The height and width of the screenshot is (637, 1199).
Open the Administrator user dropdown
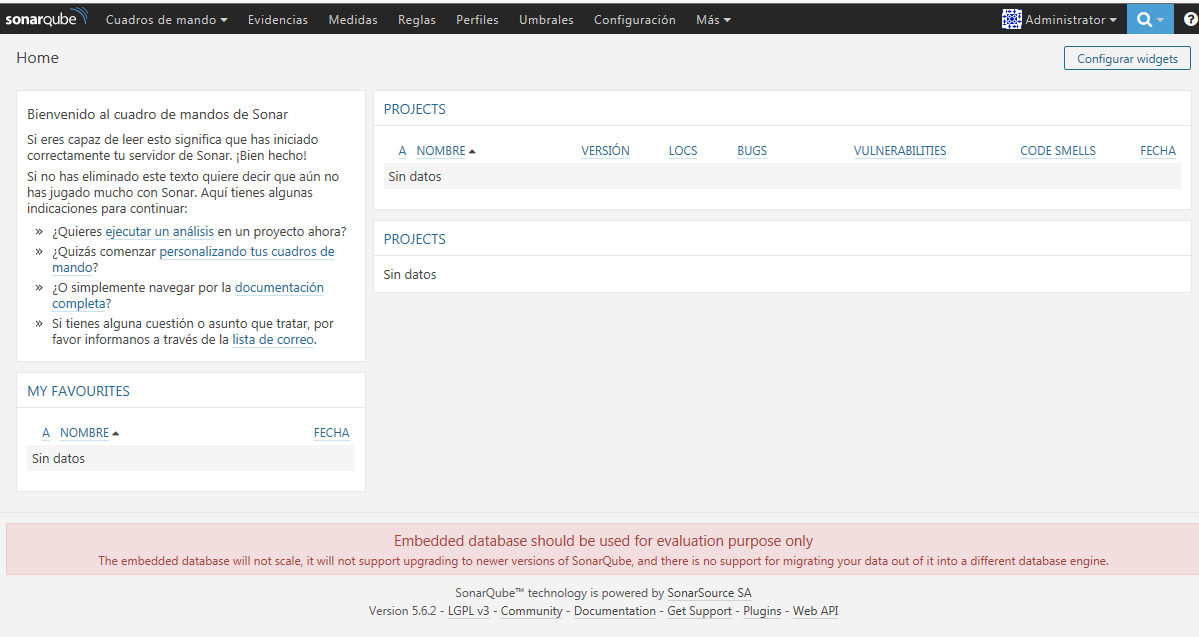pos(1070,19)
